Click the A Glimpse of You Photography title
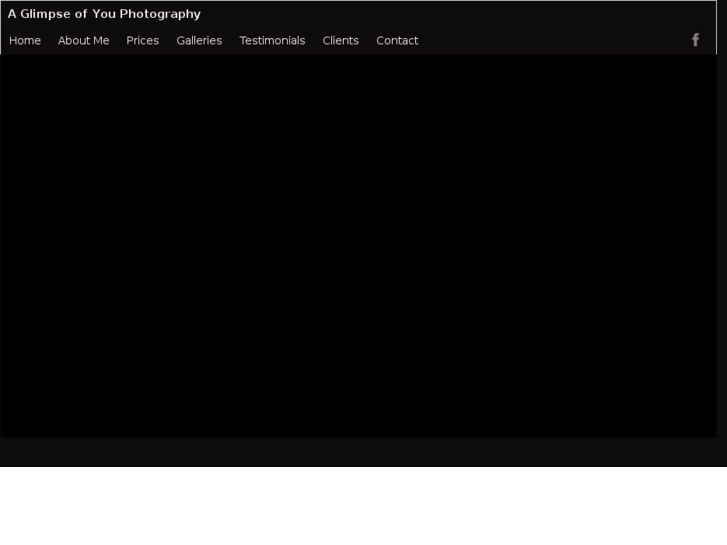 104,14
